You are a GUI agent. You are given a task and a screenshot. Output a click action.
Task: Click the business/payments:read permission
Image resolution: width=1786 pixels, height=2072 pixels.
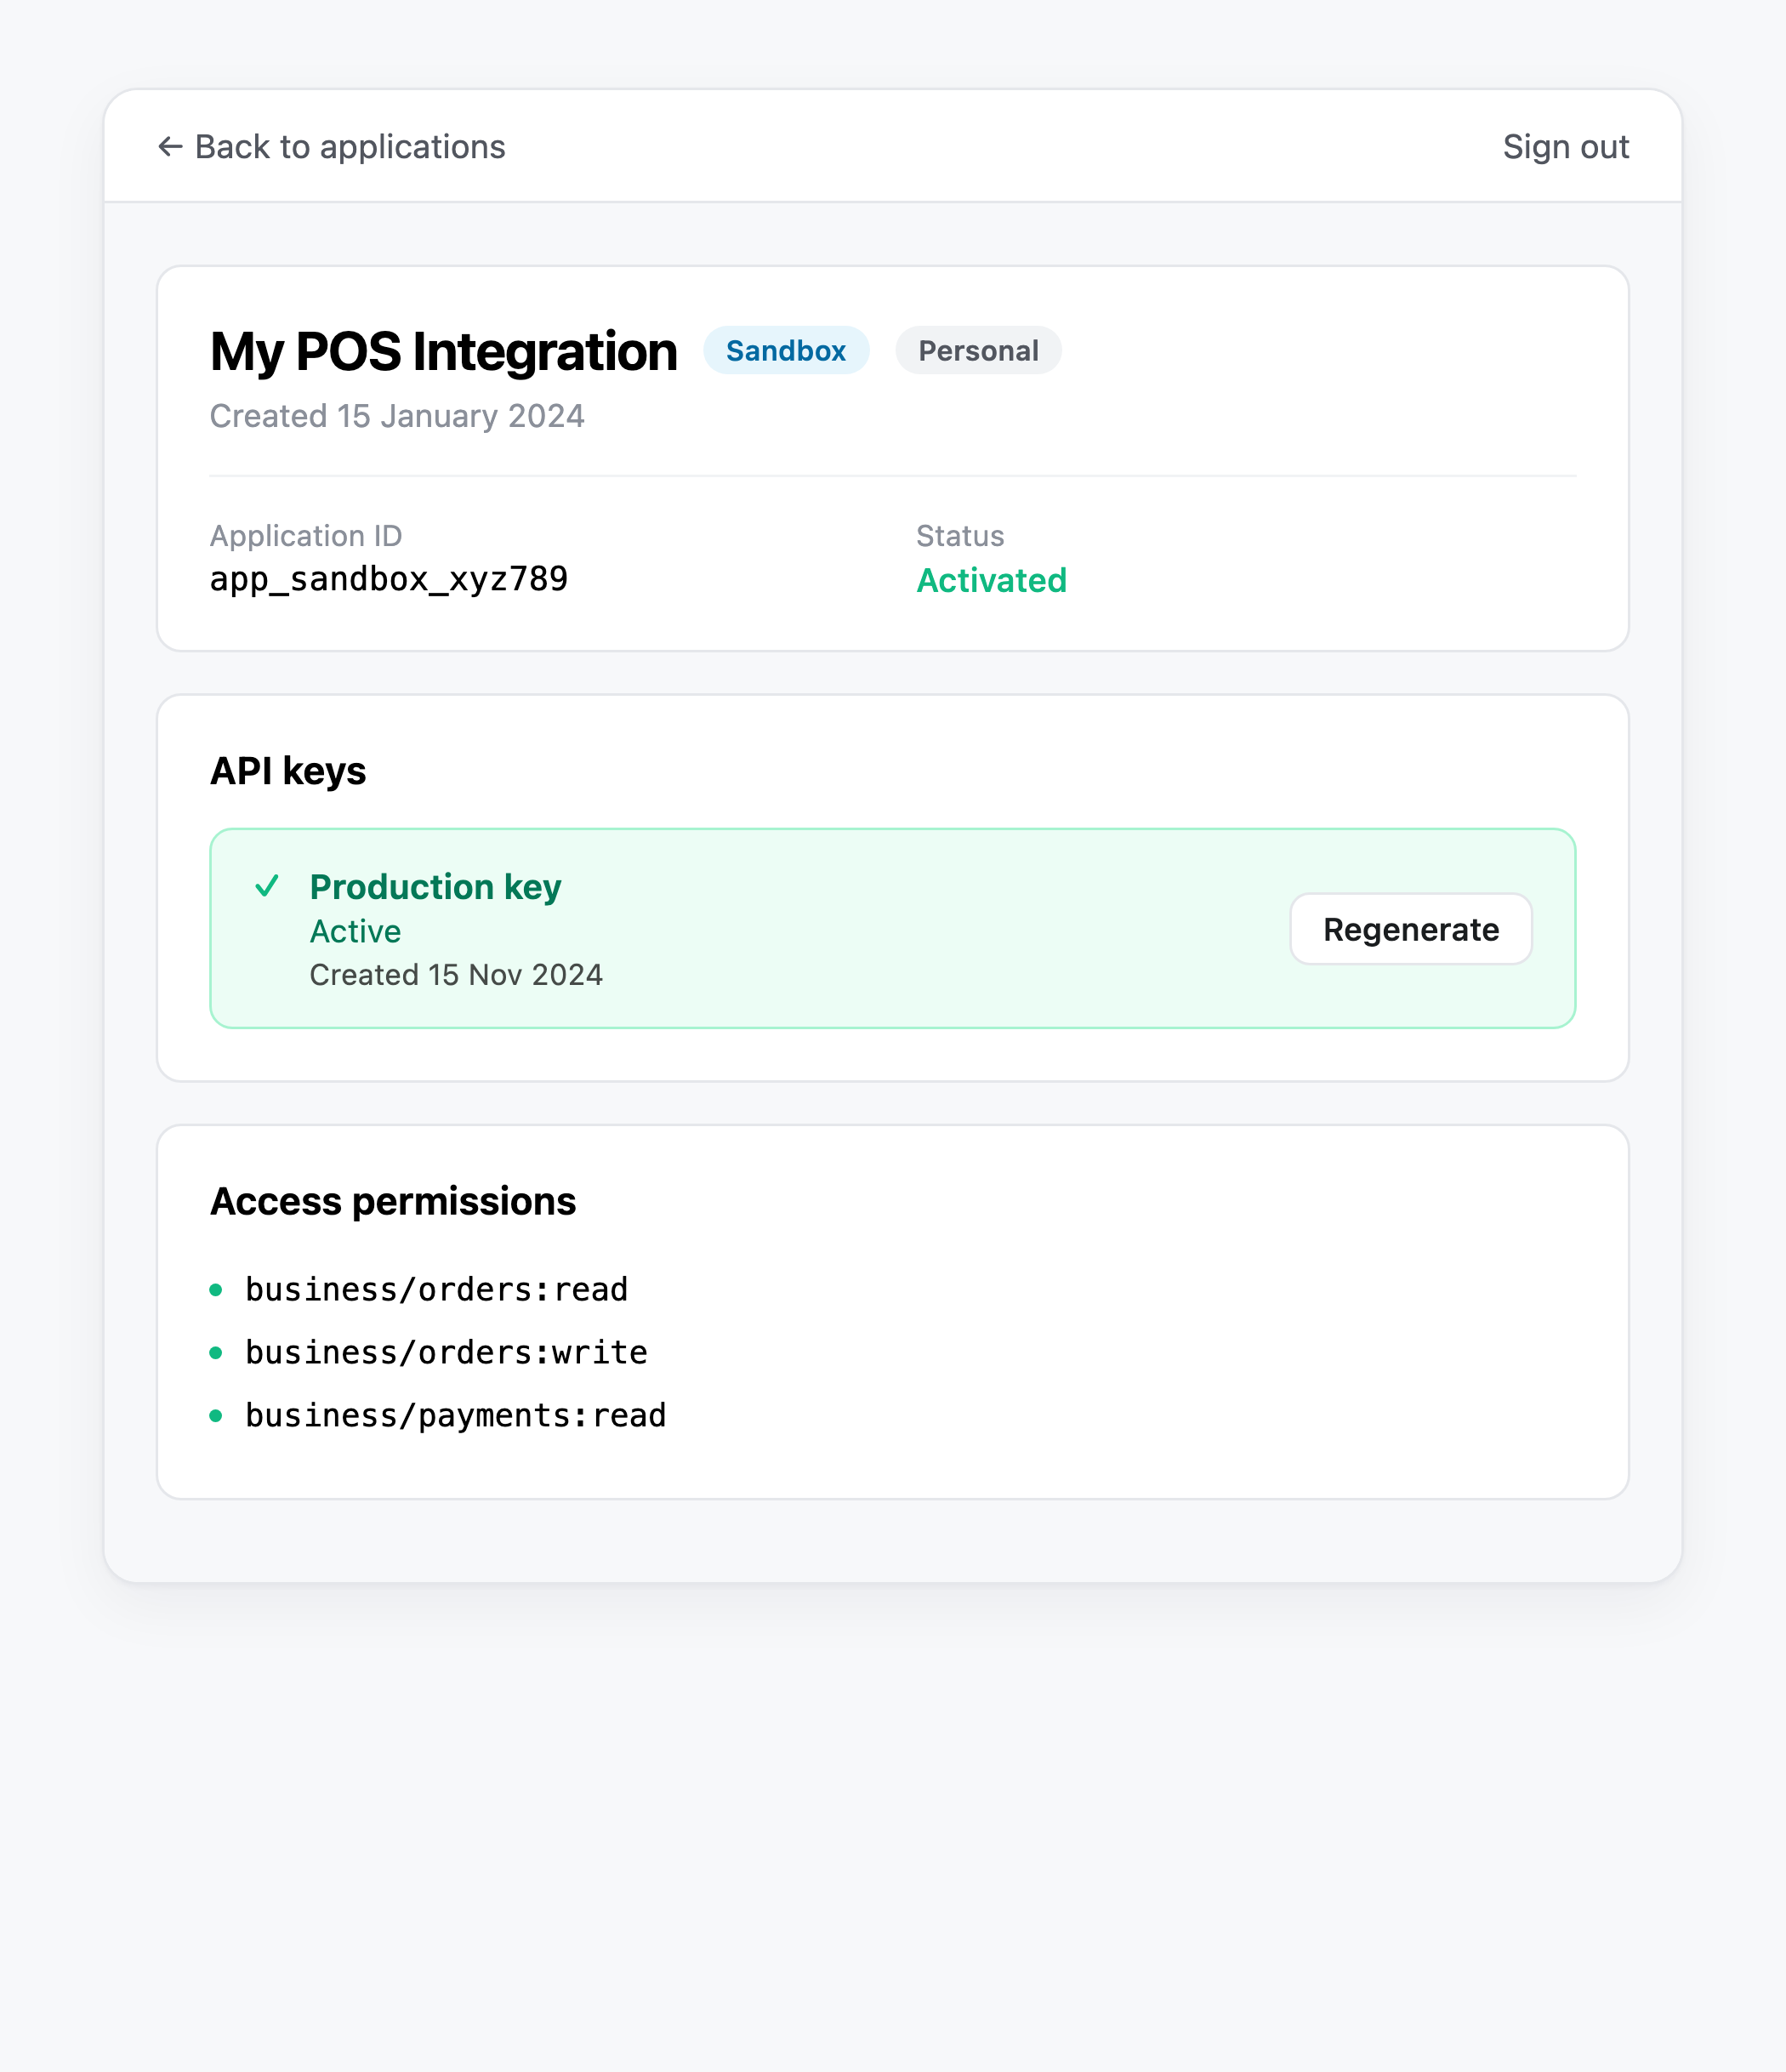coord(456,1416)
